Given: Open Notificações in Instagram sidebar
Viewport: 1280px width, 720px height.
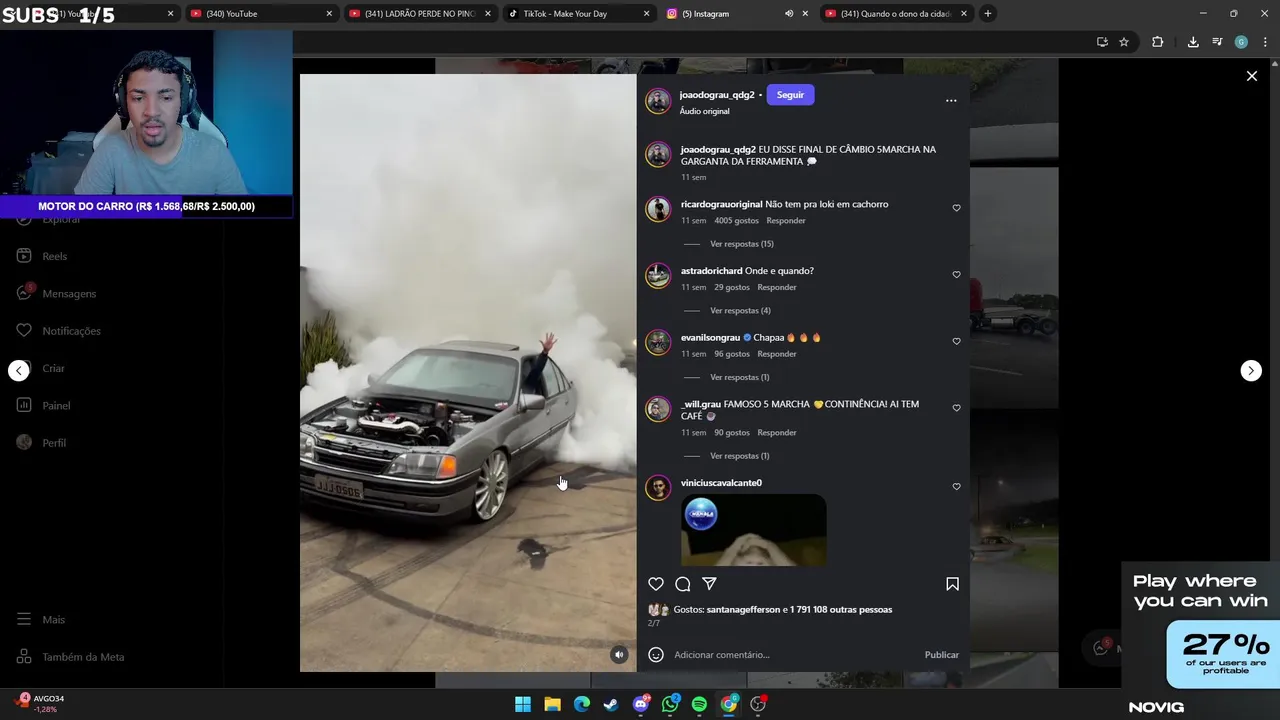Looking at the screenshot, I should pos(60,331).
